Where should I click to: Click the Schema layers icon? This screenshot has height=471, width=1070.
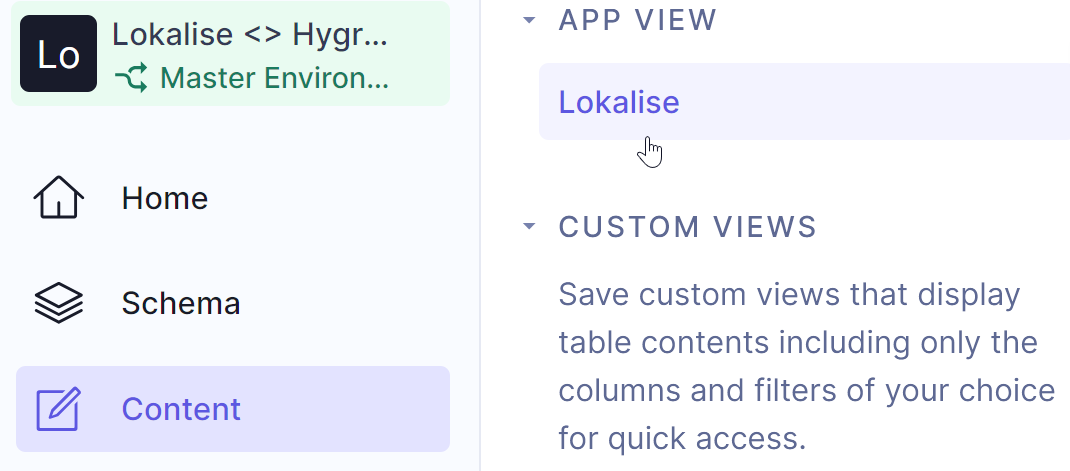point(59,303)
